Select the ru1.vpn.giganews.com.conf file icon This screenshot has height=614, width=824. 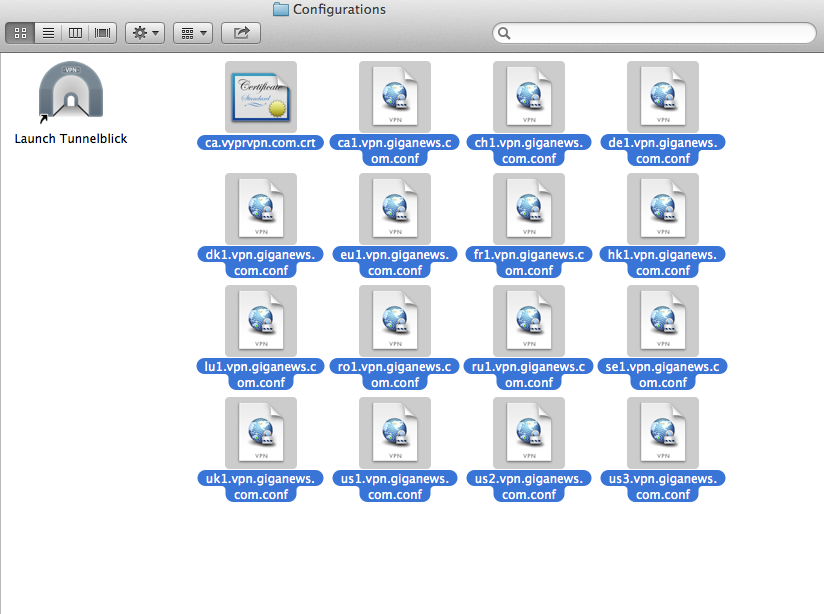[x=529, y=321]
